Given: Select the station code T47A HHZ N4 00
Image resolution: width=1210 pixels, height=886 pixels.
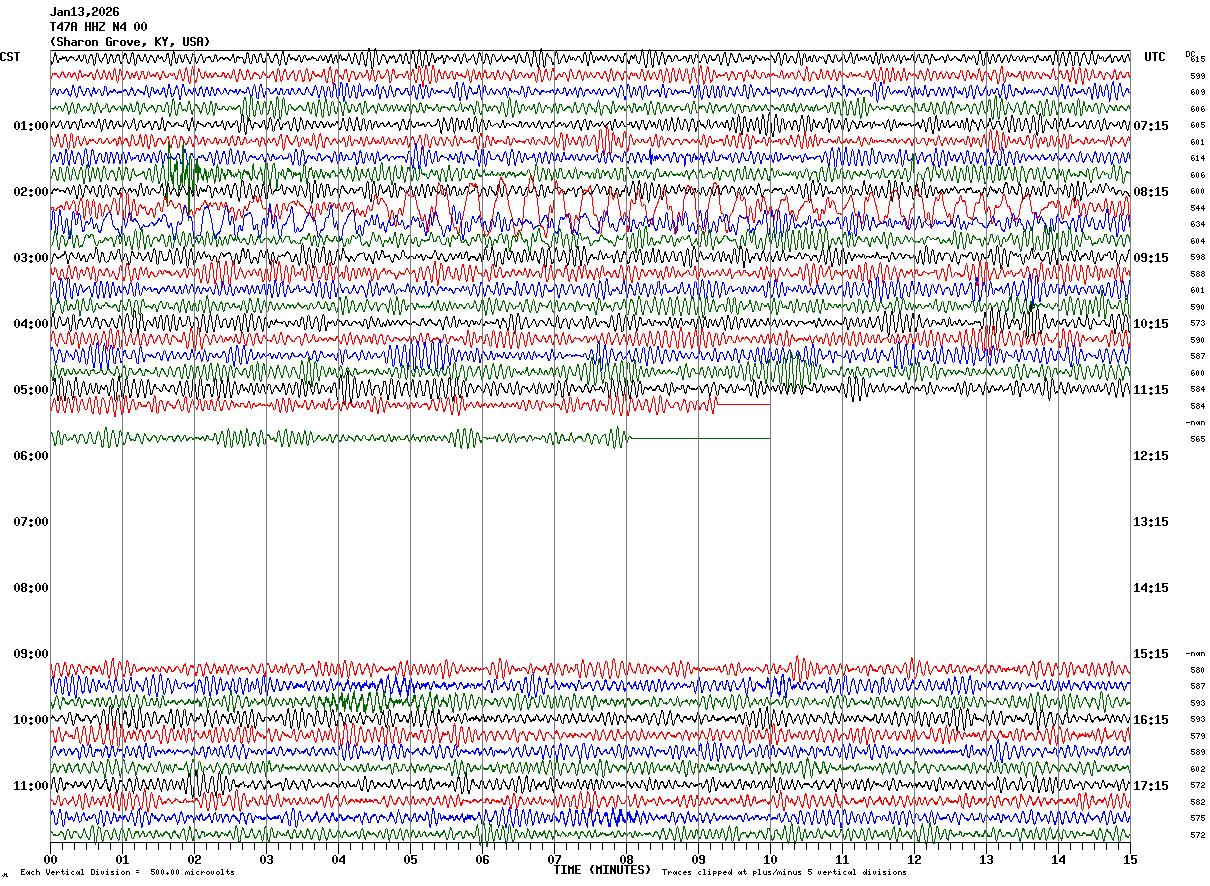Looking at the screenshot, I should coord(99,27).
